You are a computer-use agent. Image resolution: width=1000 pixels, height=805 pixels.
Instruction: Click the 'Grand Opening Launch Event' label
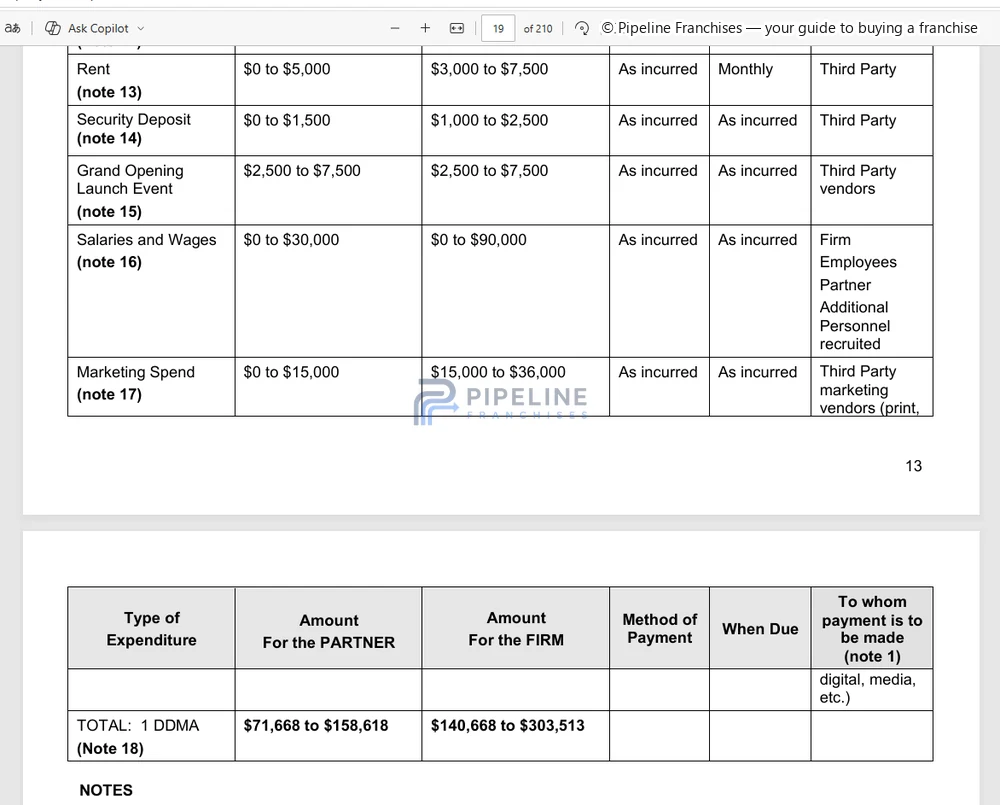tap(130, 179)
